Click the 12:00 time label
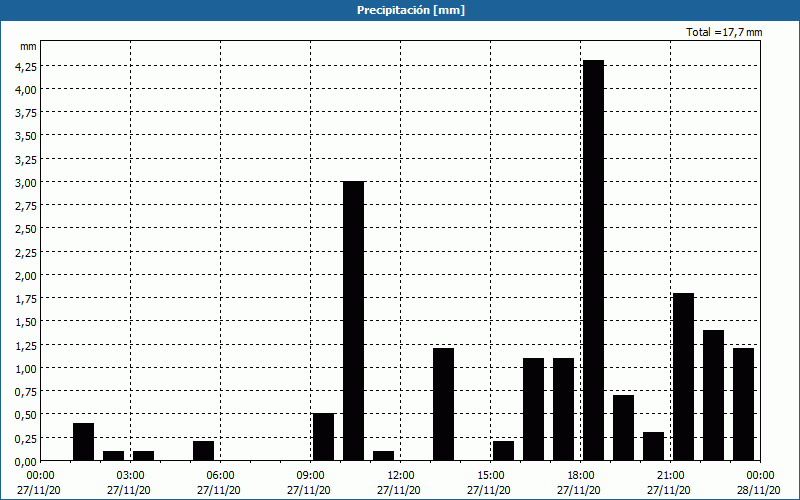800x500 pixels. (x=401, y=476)
